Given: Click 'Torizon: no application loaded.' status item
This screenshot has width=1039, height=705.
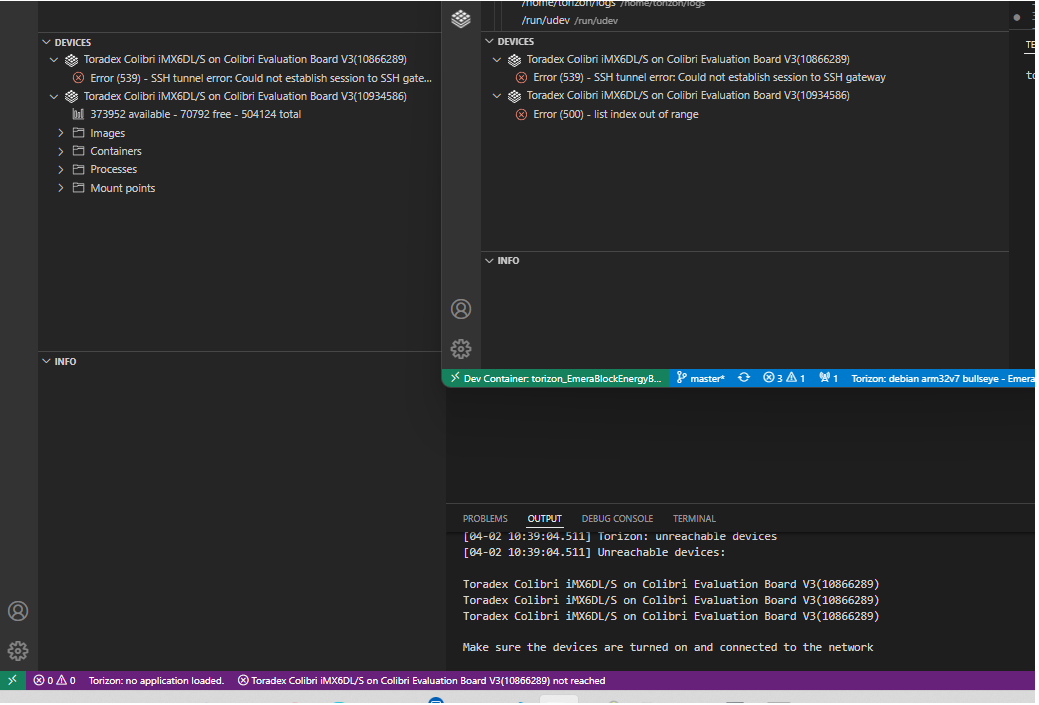Looking at the screenshot, I should coord(156,681).
